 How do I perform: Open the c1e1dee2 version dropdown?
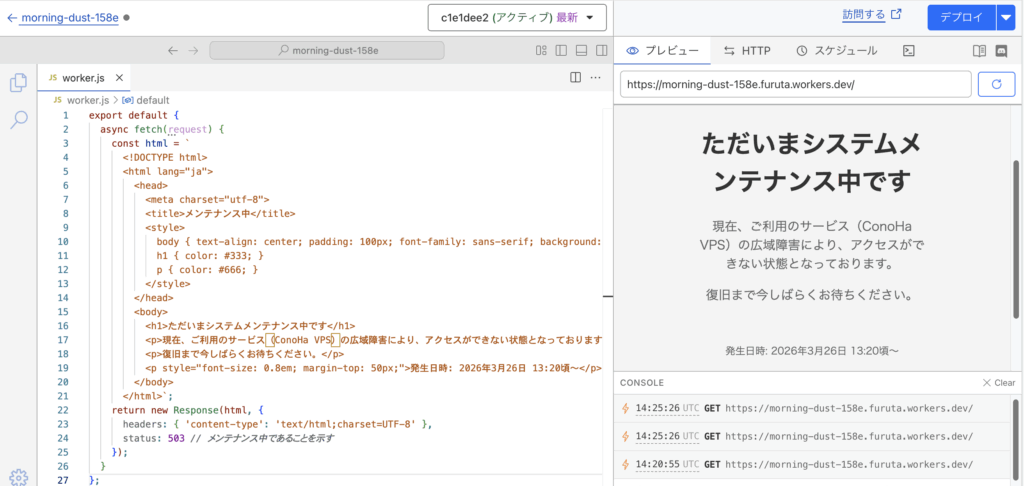(x=517, y=18)
